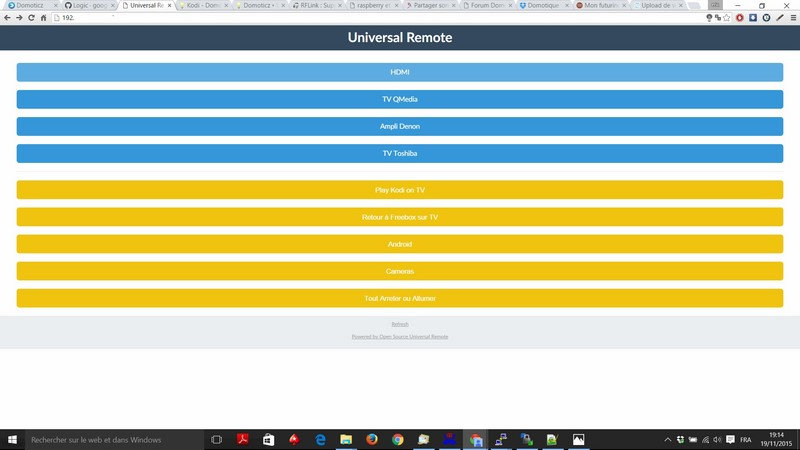Open the Windows Start menu
This screenshot has width=800, height=450.
coord(12,439)
